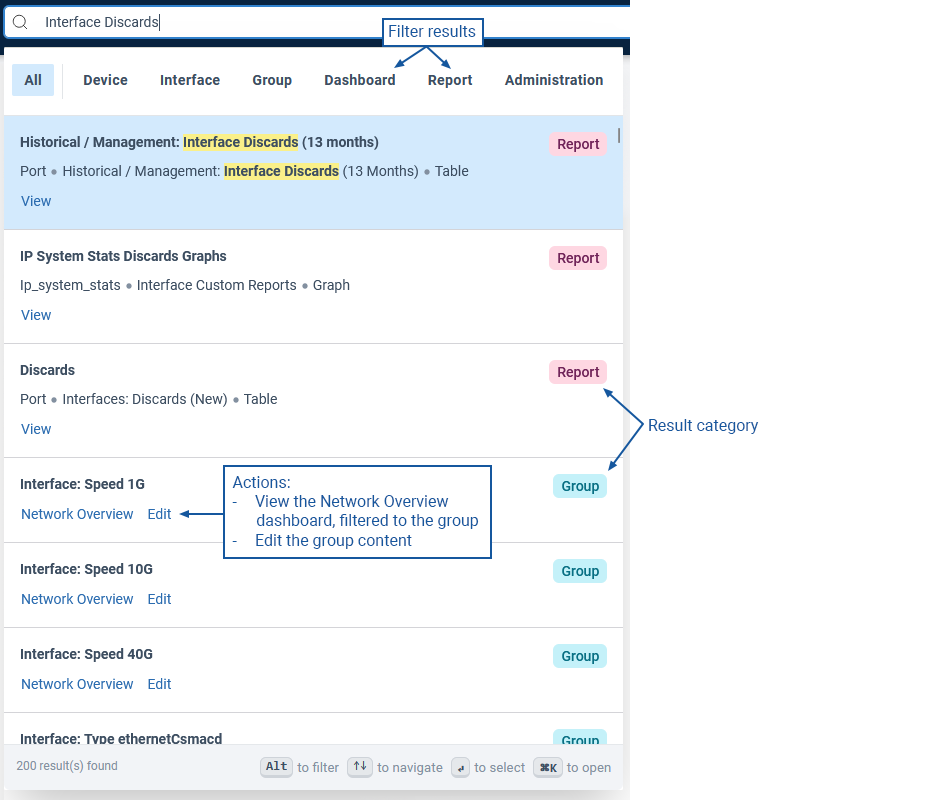View IP System Stats Discards Graphs
This screenshot has width=930, height=800.
36,315
